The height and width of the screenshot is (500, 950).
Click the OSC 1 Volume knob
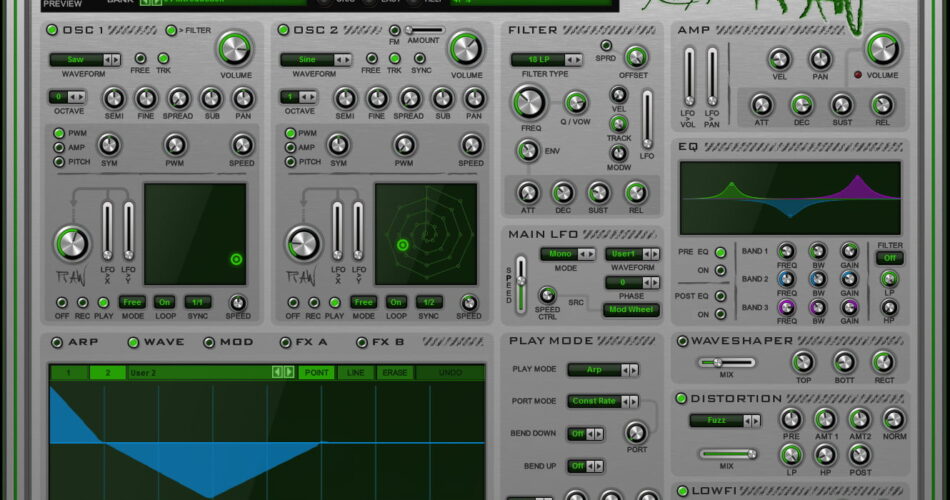click(x=234, y=47)
